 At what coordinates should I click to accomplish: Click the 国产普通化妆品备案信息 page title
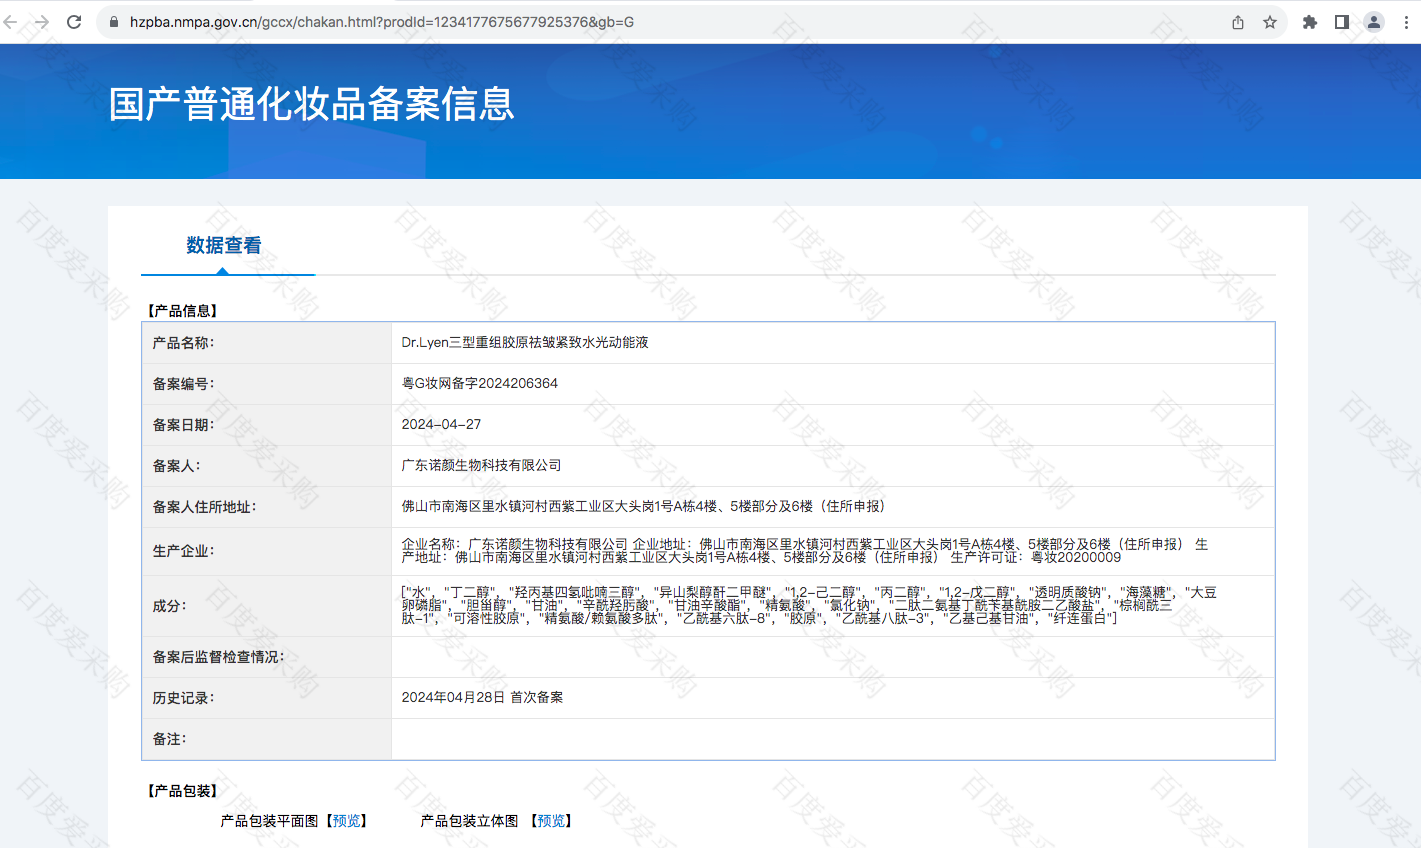tap(312, 104)
